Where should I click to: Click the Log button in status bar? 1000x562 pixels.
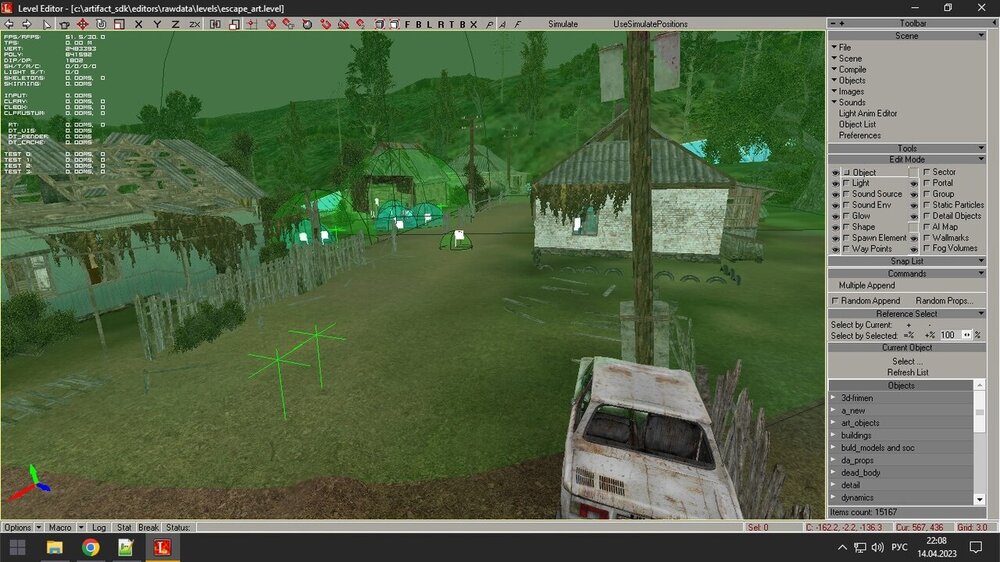tap(99, 528)
